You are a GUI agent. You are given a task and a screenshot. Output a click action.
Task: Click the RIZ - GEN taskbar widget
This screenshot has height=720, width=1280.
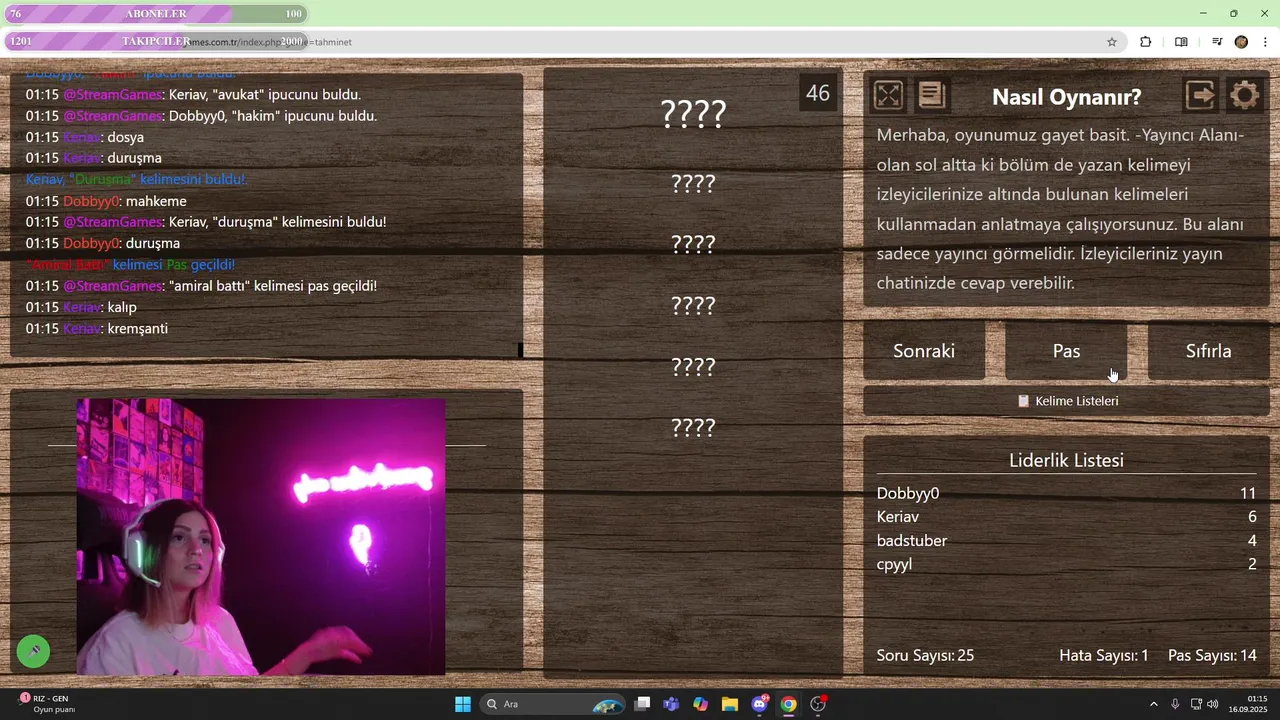coord(46,704)
